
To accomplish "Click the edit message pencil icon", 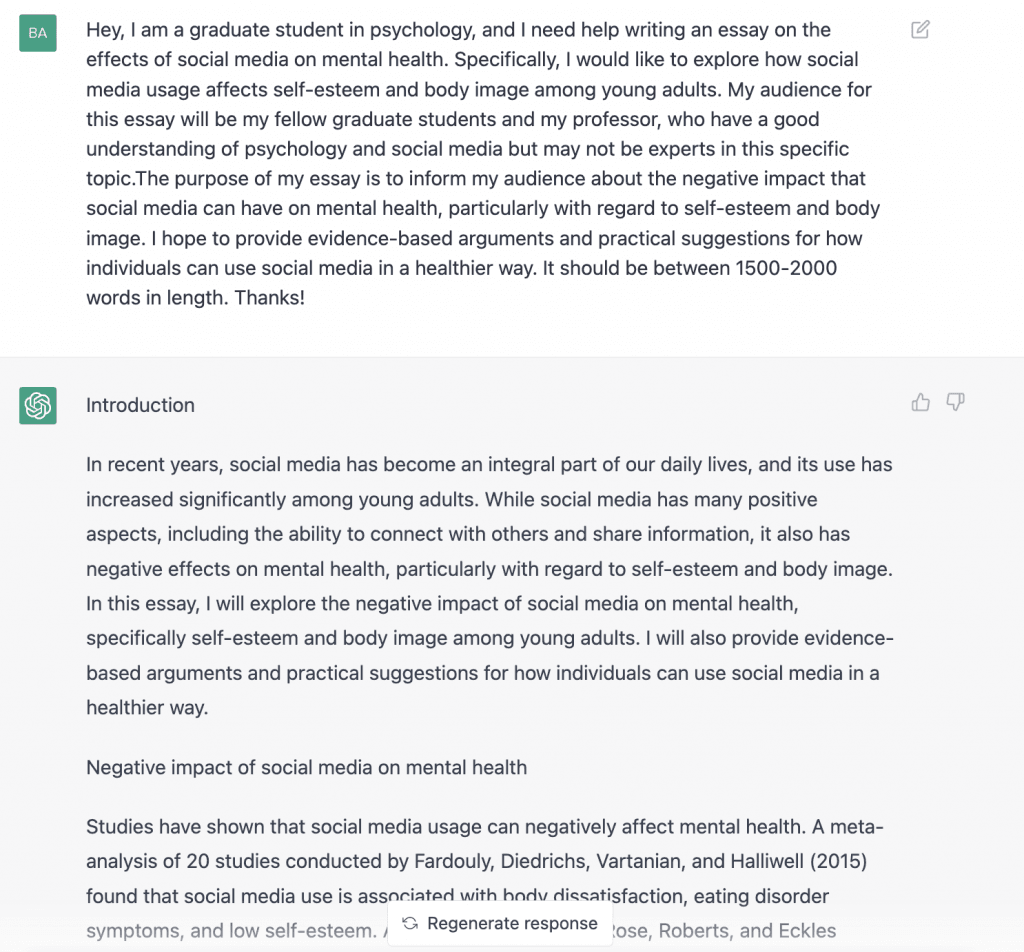I will 920,30.
